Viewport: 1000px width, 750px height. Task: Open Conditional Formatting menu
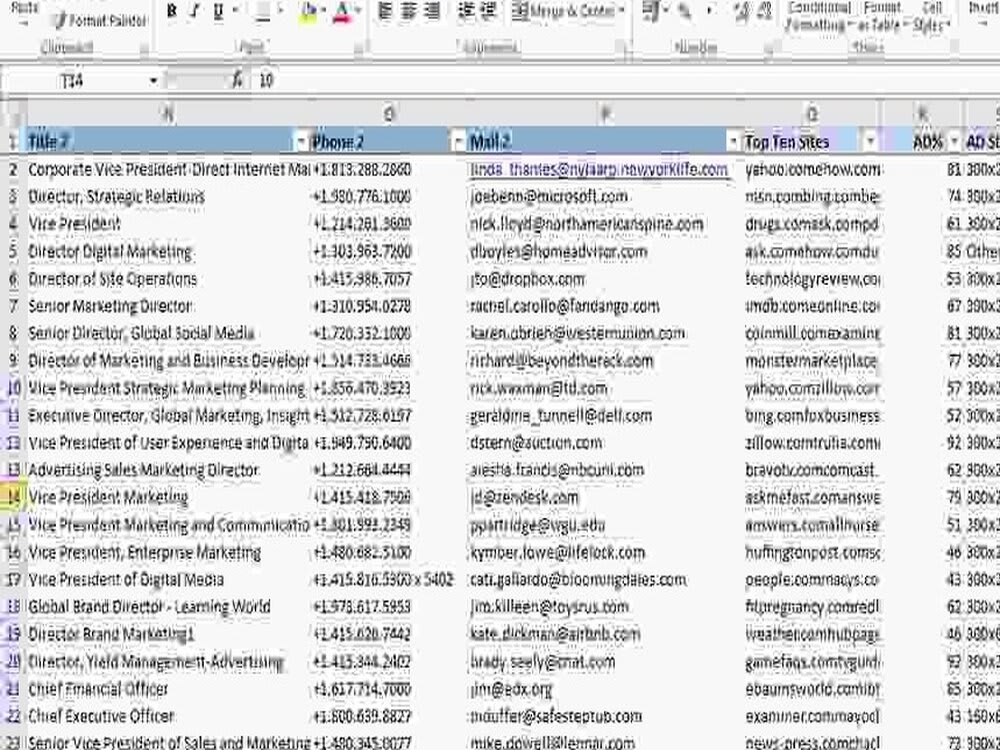(818, 16)
